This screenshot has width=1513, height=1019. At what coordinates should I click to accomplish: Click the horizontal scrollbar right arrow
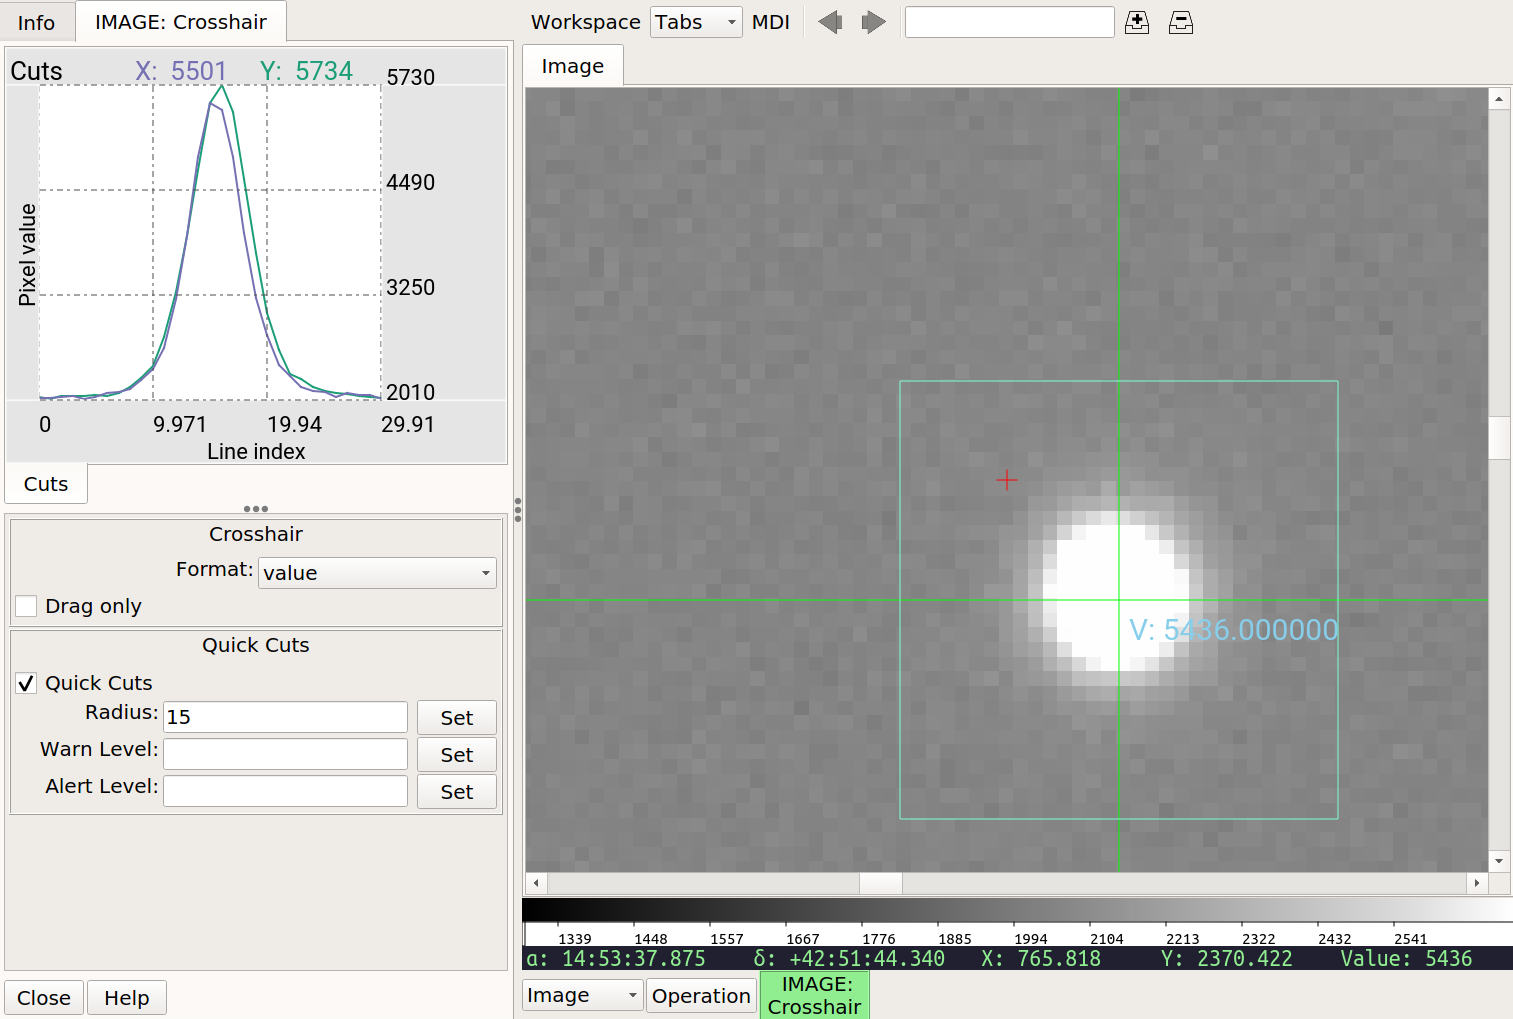pos(1477,883)
